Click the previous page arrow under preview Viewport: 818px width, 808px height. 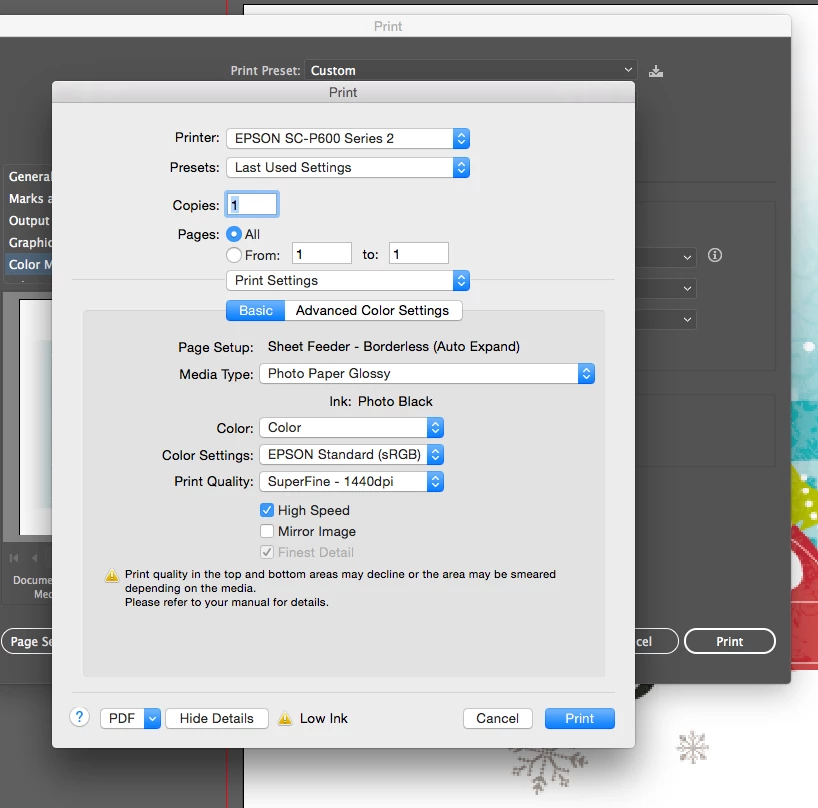click(34, 558)
